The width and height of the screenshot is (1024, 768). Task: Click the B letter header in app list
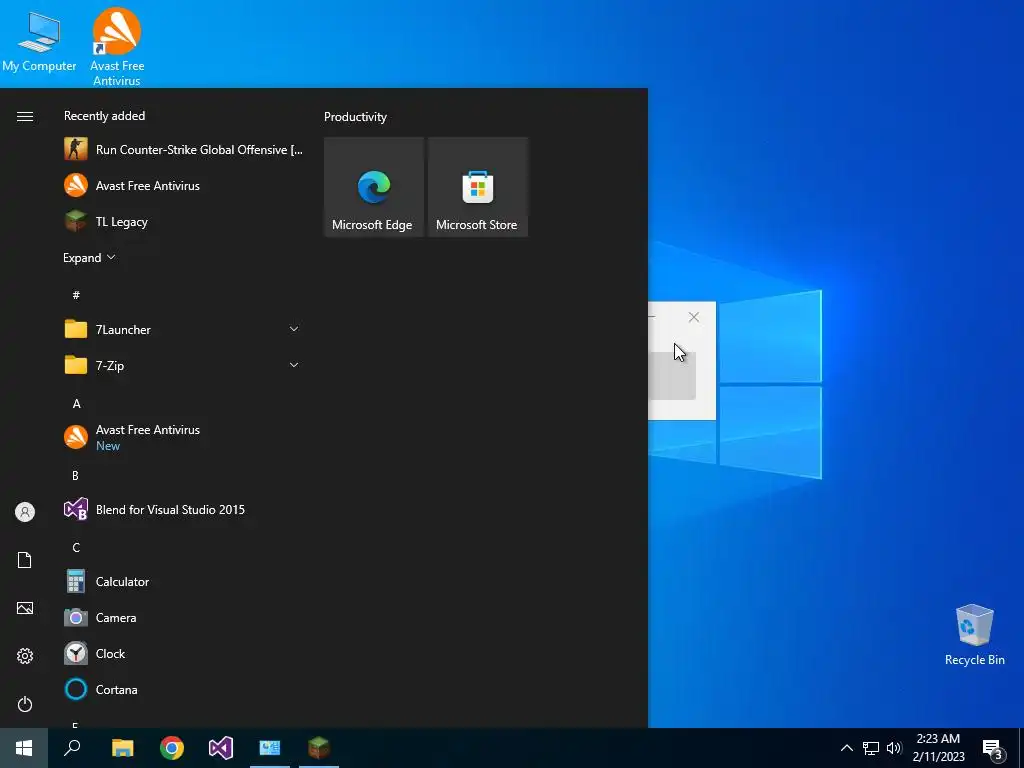pos(75,475)
